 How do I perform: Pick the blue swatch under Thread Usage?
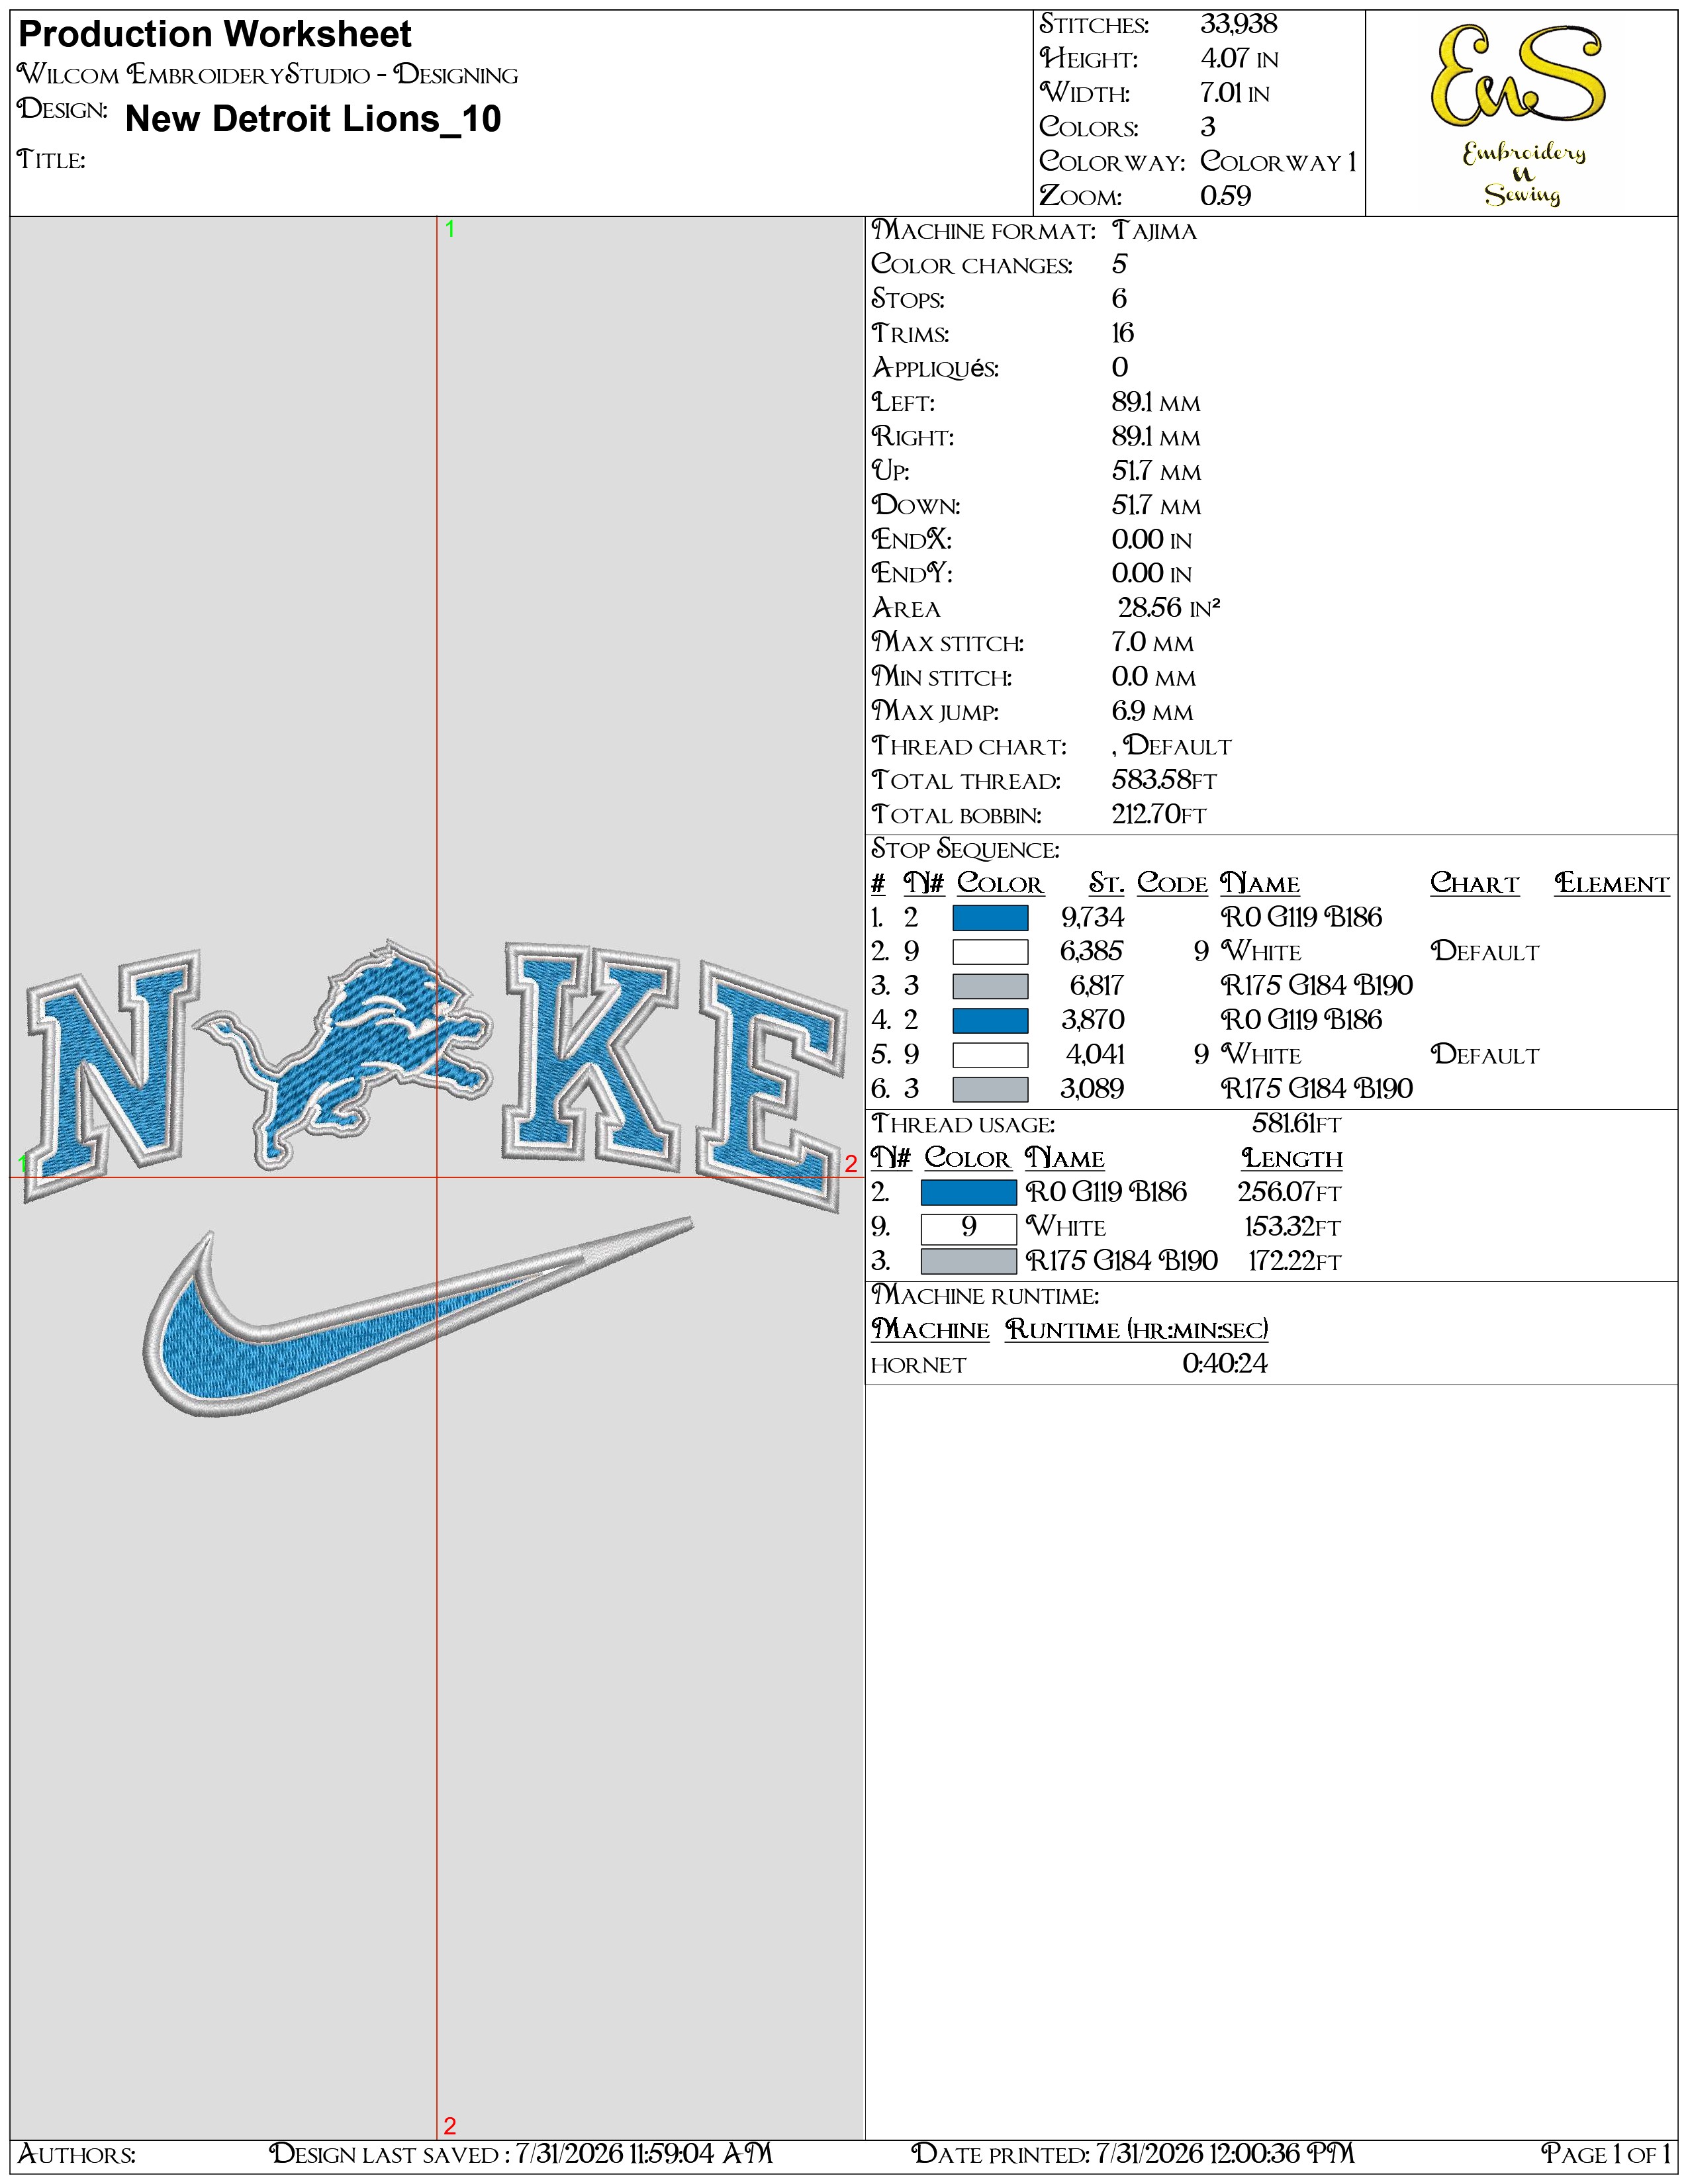tap(968, 1192)
